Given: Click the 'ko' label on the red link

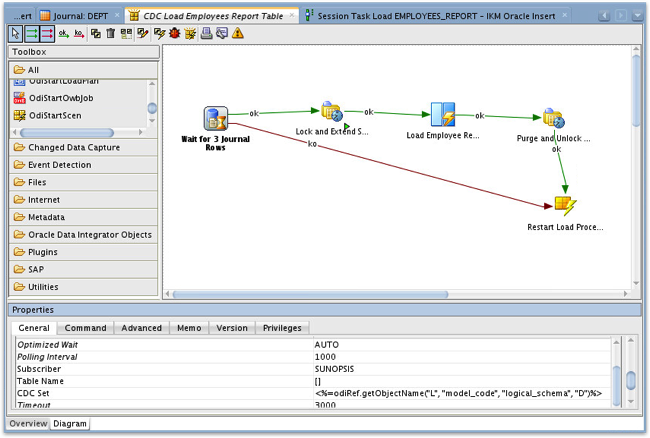Looking at the screenshot, I should (x=312, y=144).
